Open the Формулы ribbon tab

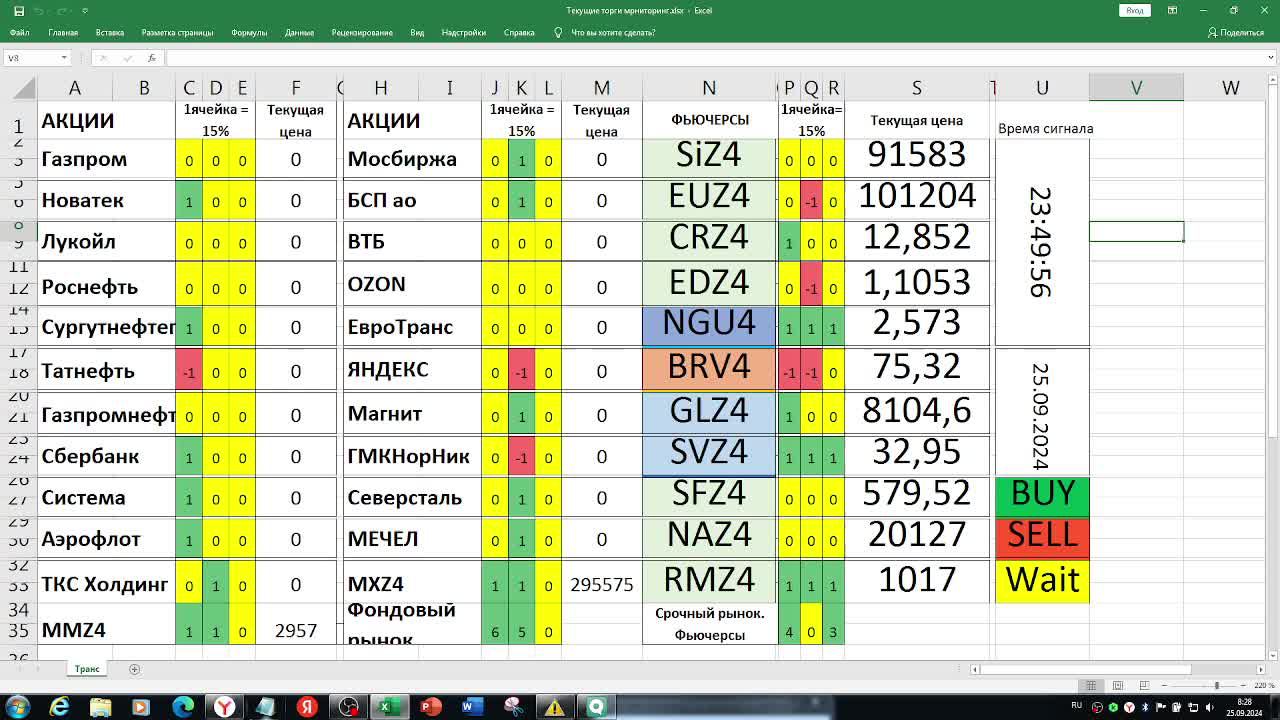249,32
